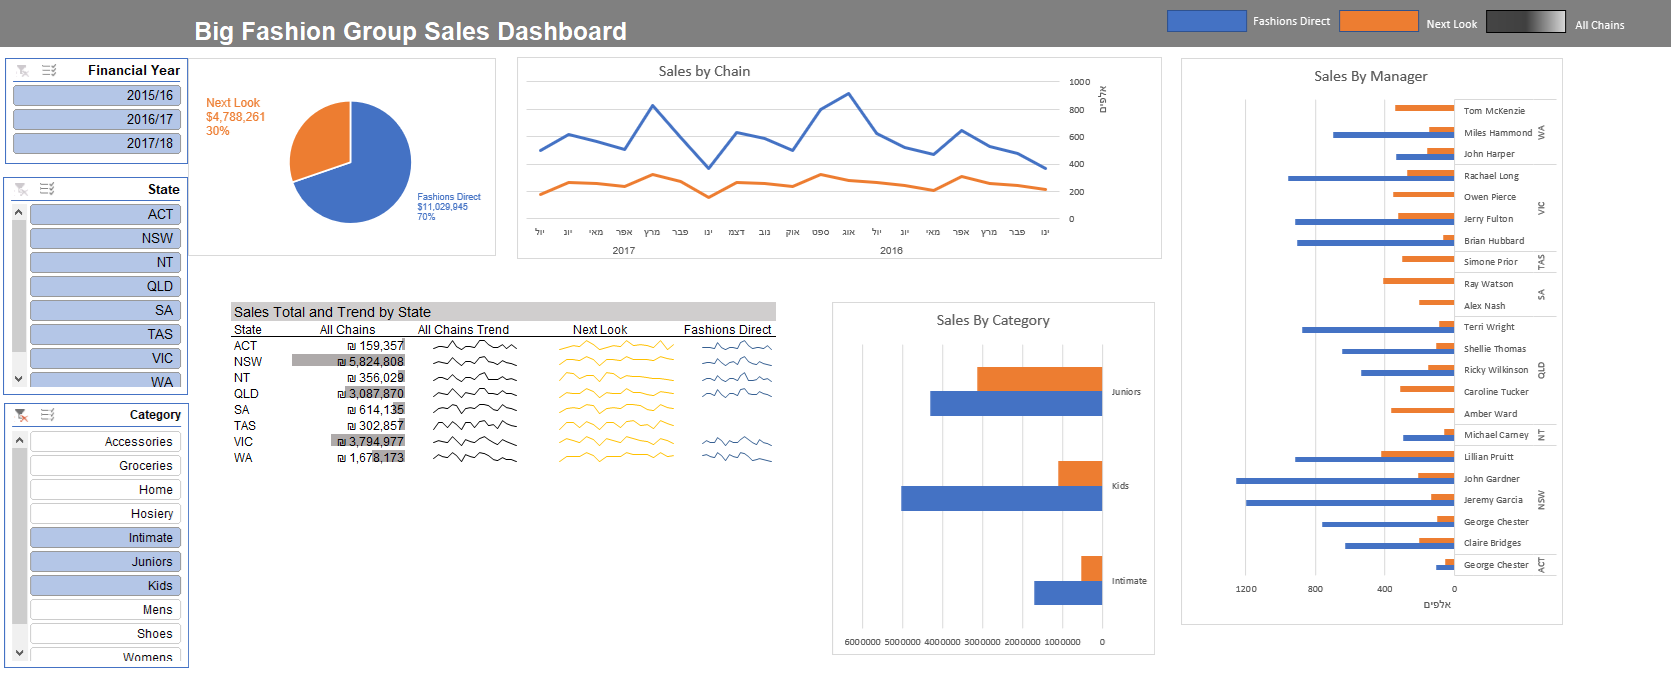
Task: Click Shellie Thomas in the Manager chart
Action: tap(1495, 349)
